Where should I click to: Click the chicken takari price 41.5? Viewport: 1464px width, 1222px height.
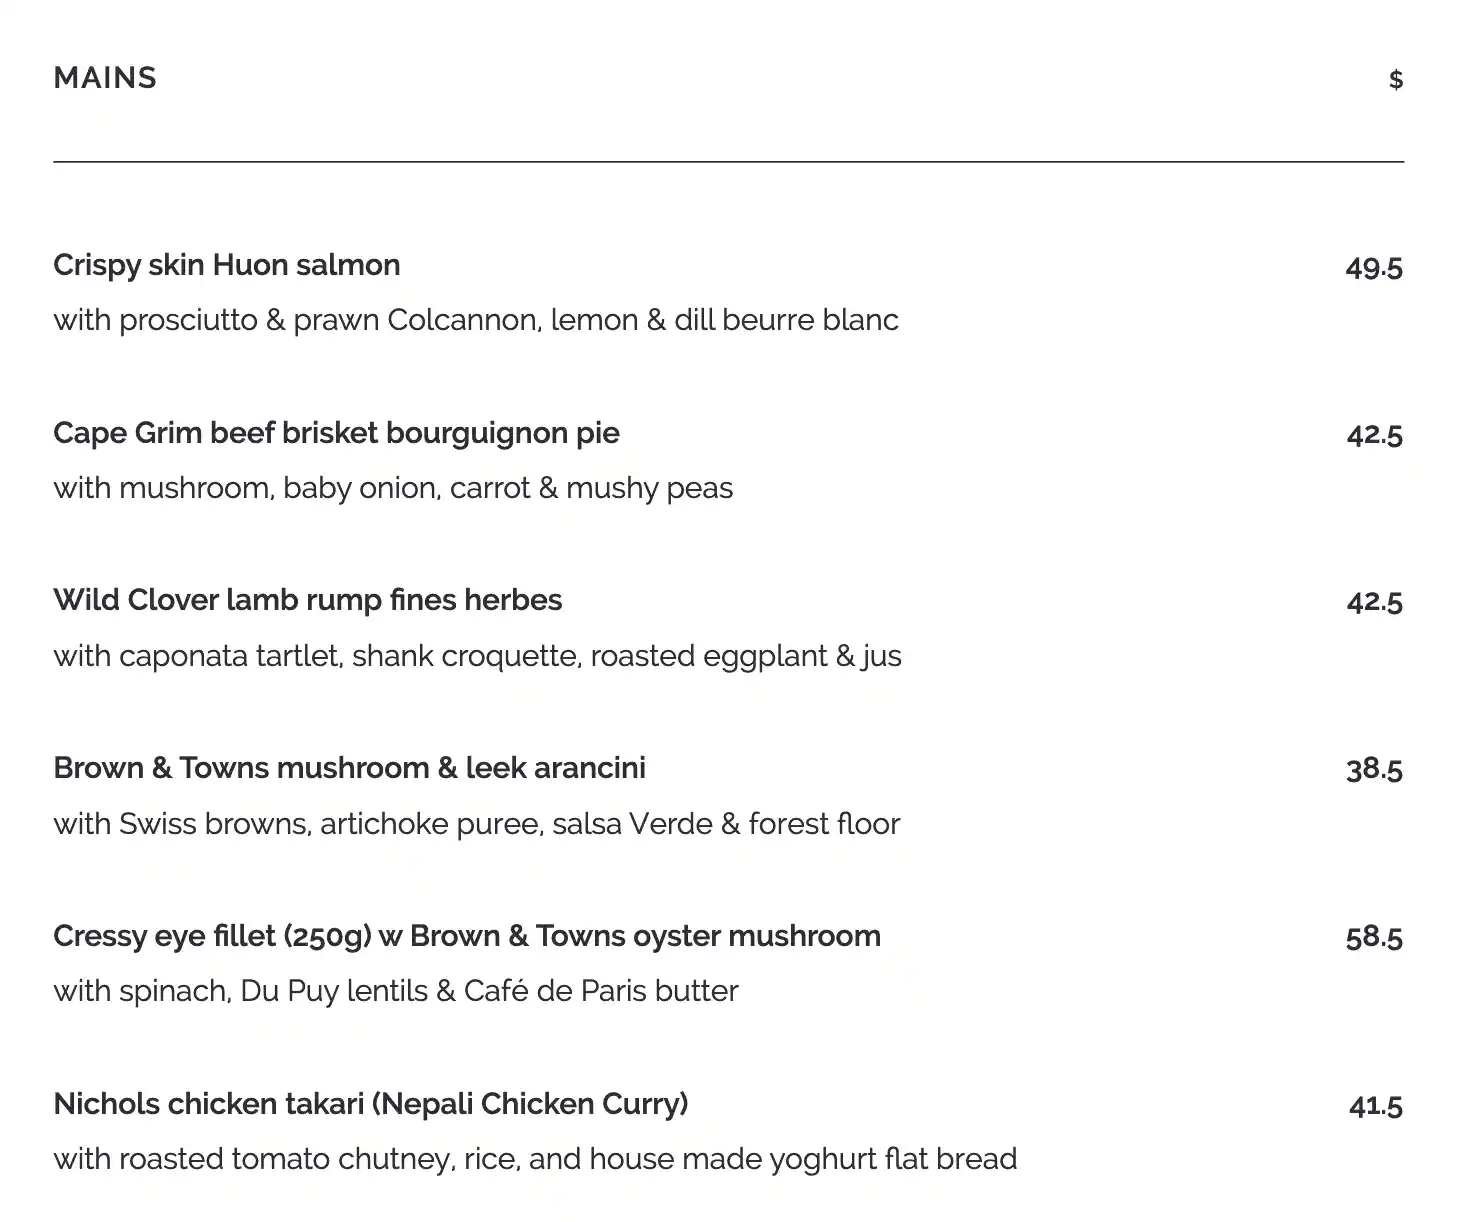(x=1375, y=1105)
